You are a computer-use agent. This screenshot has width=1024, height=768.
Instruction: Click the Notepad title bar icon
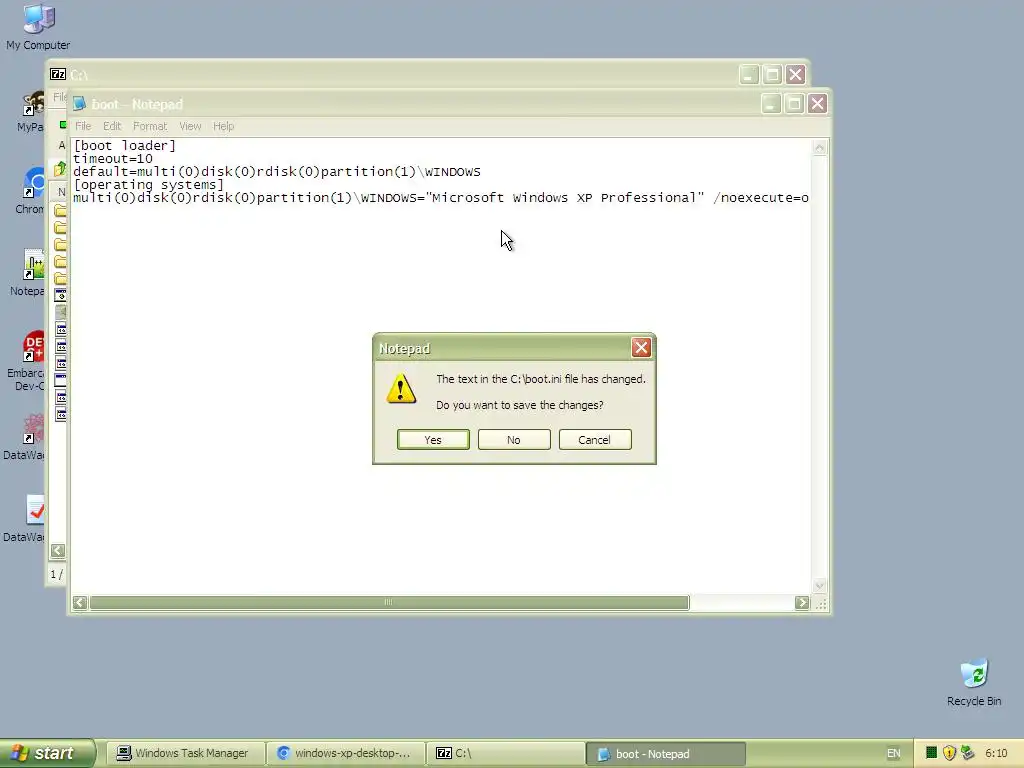pos(80,104)
